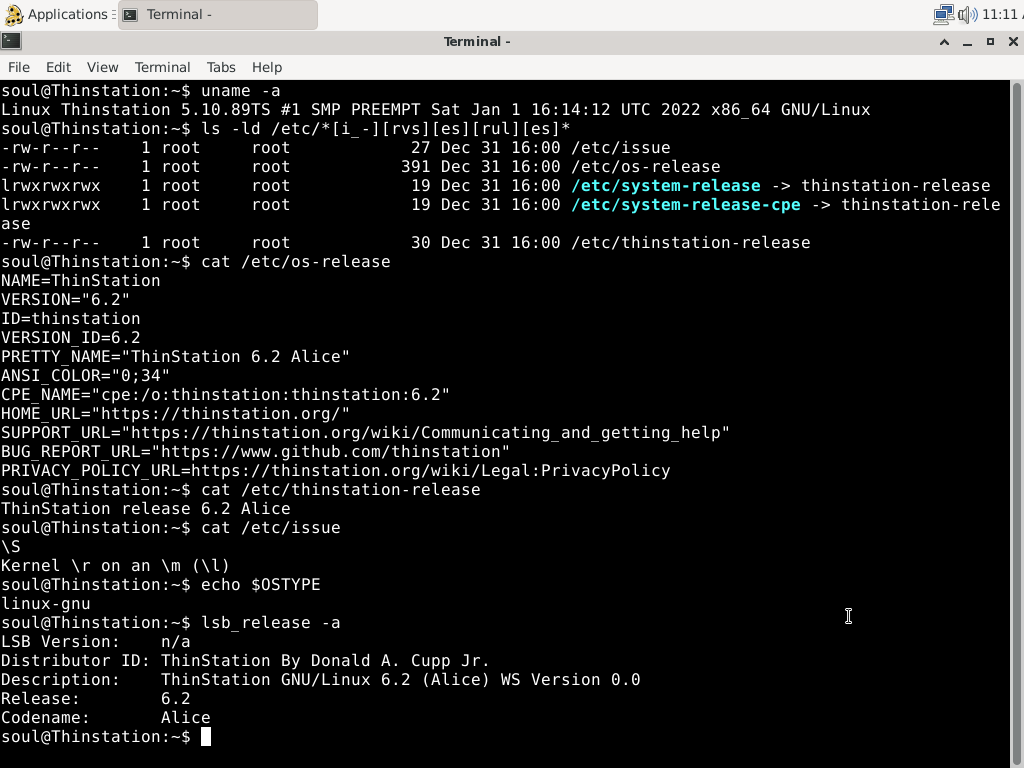Click the PRIVACY_POLICY_URL wiki address
Viewport: 1024px width, 768px height.
click(x=430, y=470)
